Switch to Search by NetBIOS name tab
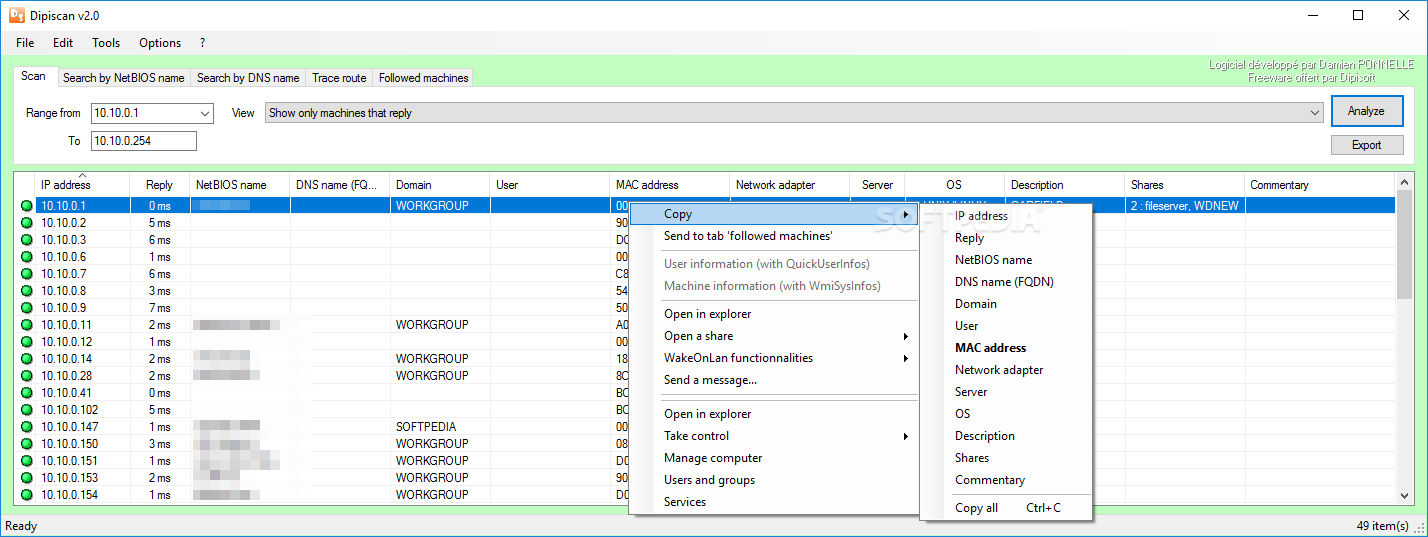Viewport: 1428px width, 537px height. (124, 78)
